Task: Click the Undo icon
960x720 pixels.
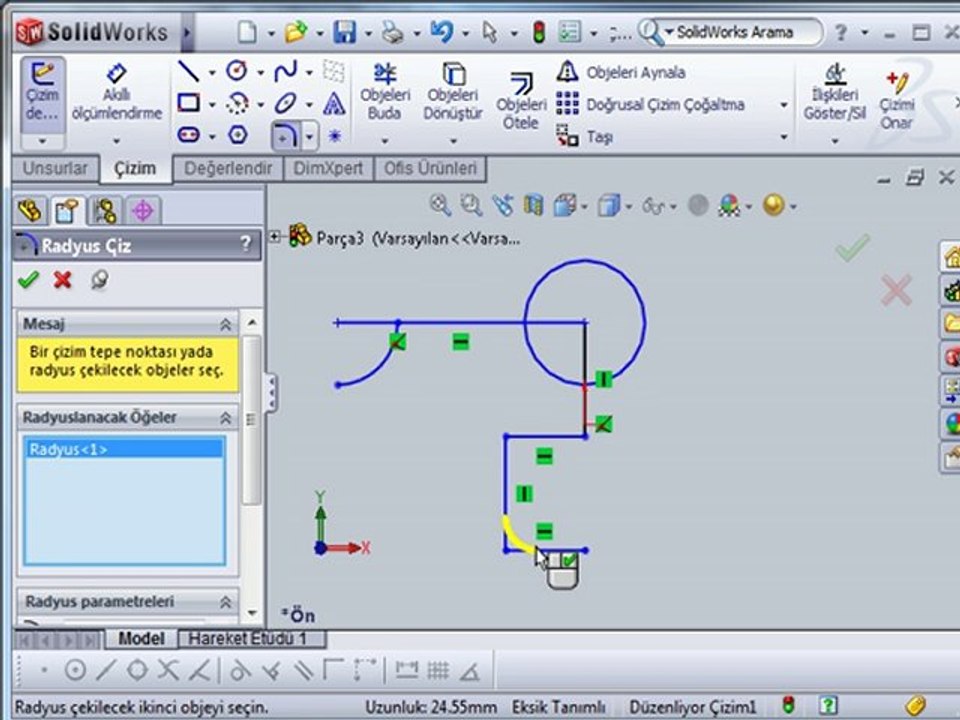Action: 441,31
